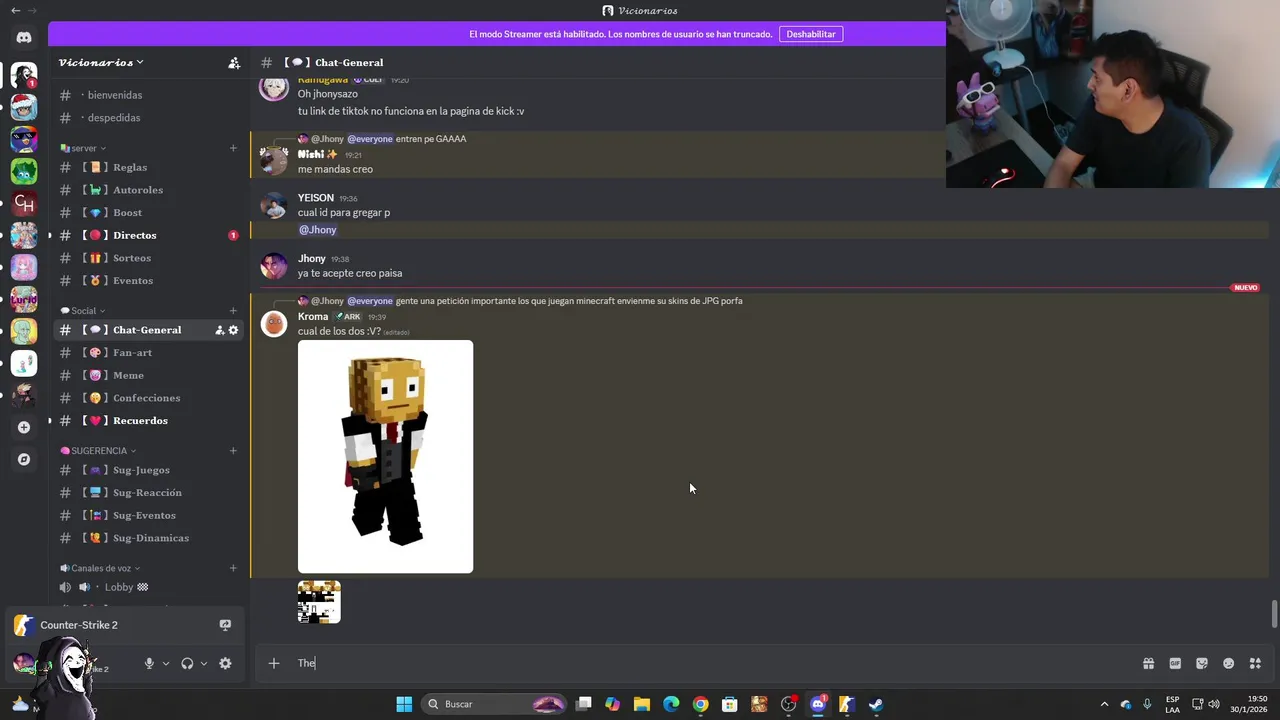Open the small skin texture thumbnail
The width and height of the screenshot is (1280, 720).
pyautogui.click(x=319, y=602)
